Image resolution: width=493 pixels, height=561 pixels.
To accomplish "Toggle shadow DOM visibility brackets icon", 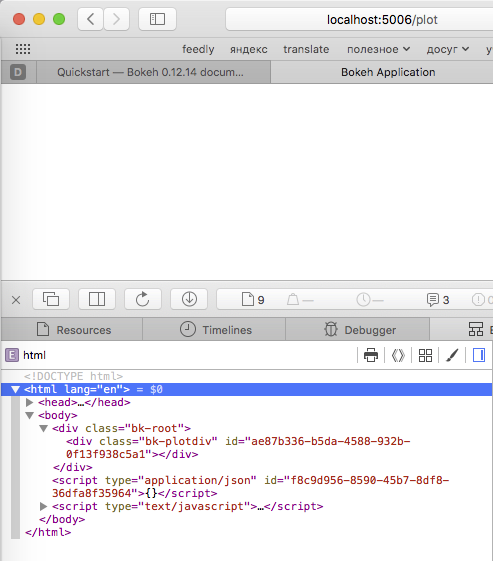I will click(398, 355).
